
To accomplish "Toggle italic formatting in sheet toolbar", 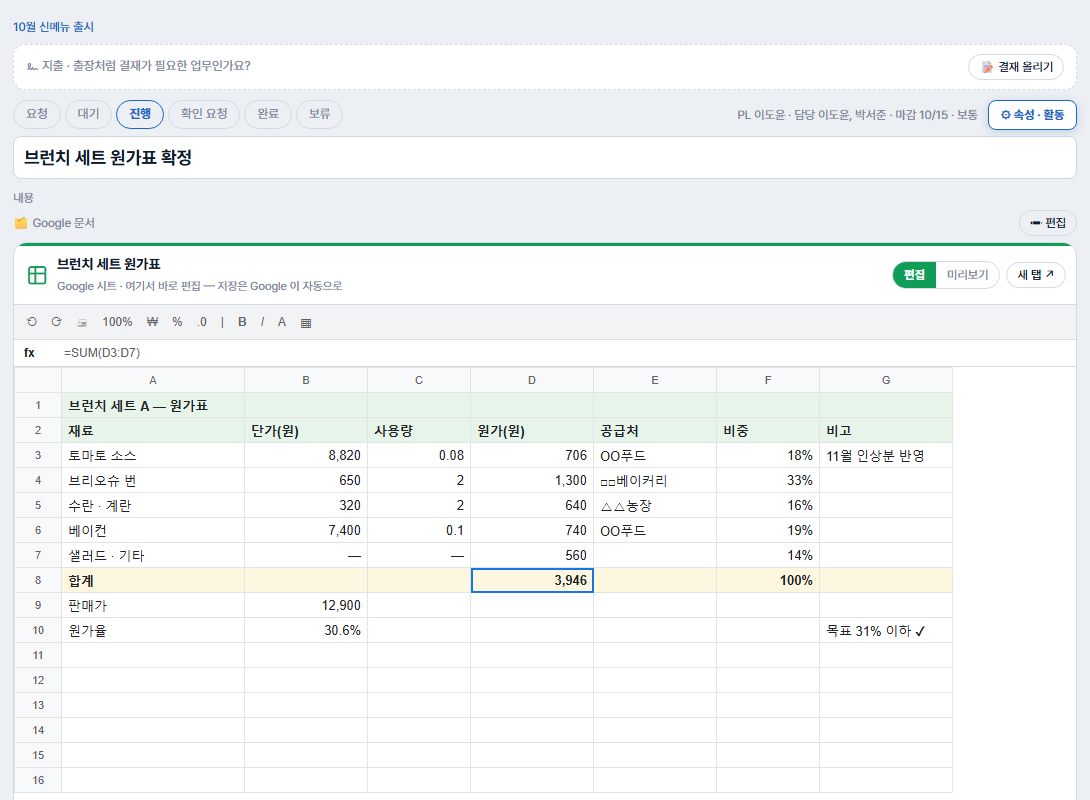I will click(x=262, y=322).
